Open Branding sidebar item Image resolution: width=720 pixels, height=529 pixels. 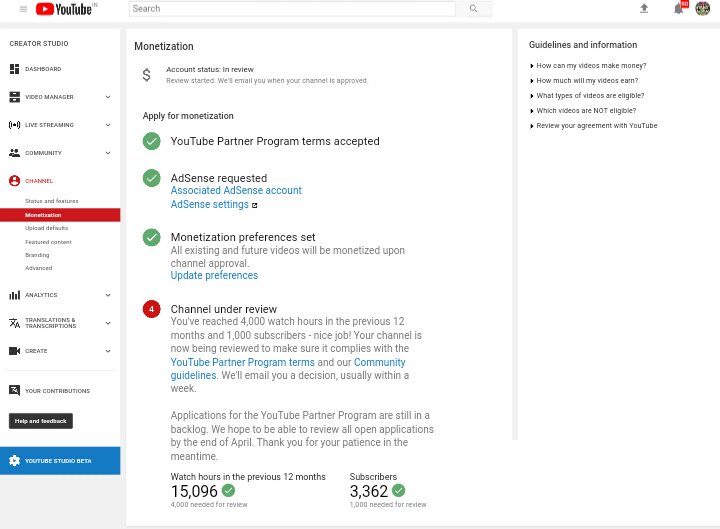click(x=37, y=255)
